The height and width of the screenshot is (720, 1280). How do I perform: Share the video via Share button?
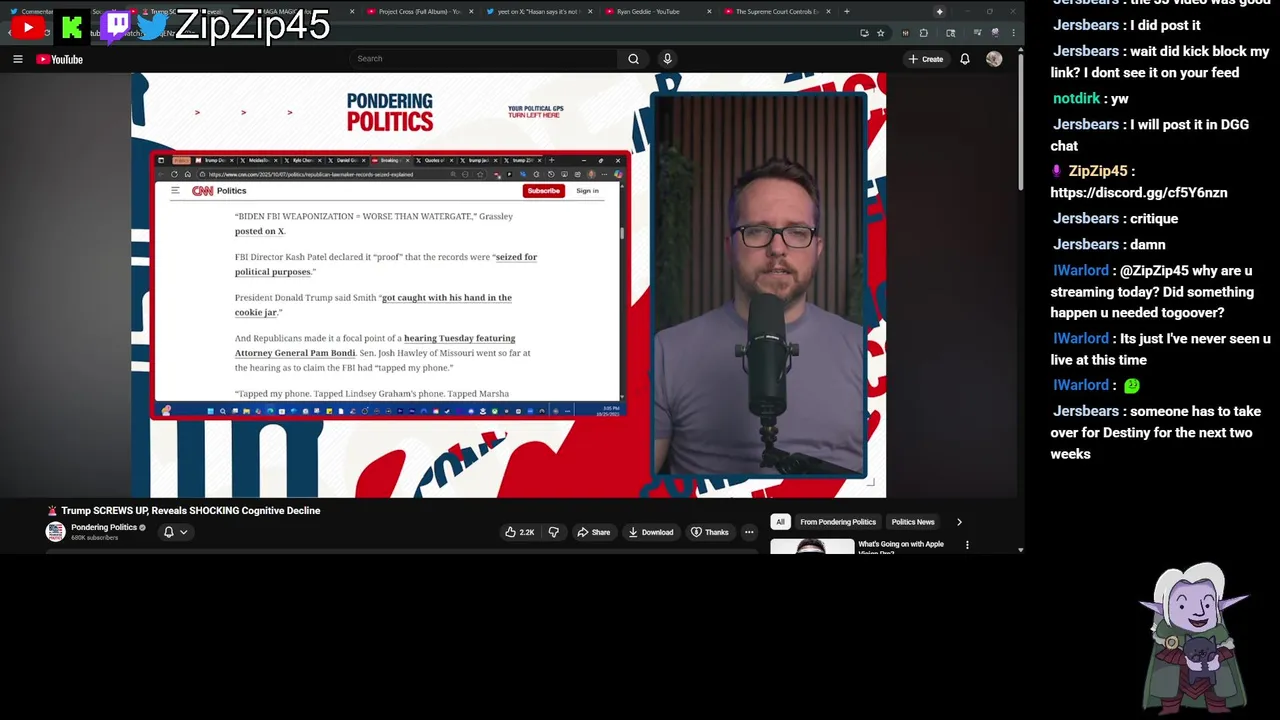593,532
